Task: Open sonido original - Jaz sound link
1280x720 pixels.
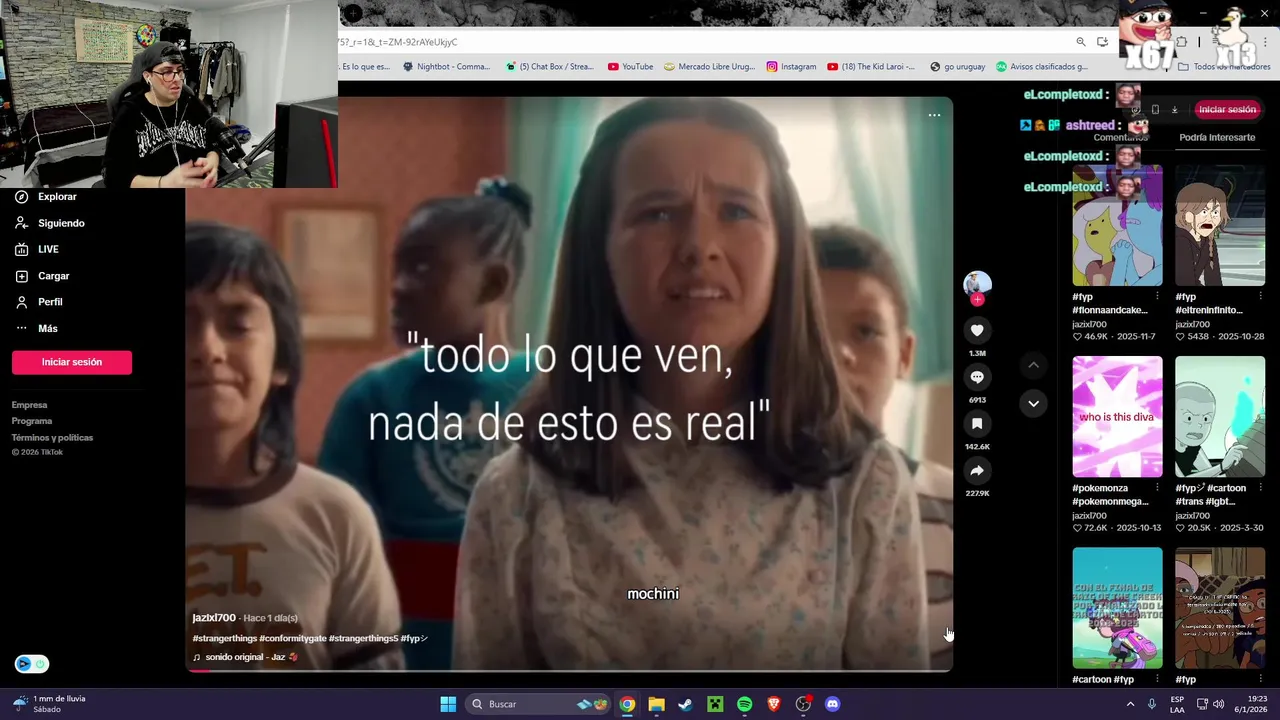Action: [x=245, y=657]
